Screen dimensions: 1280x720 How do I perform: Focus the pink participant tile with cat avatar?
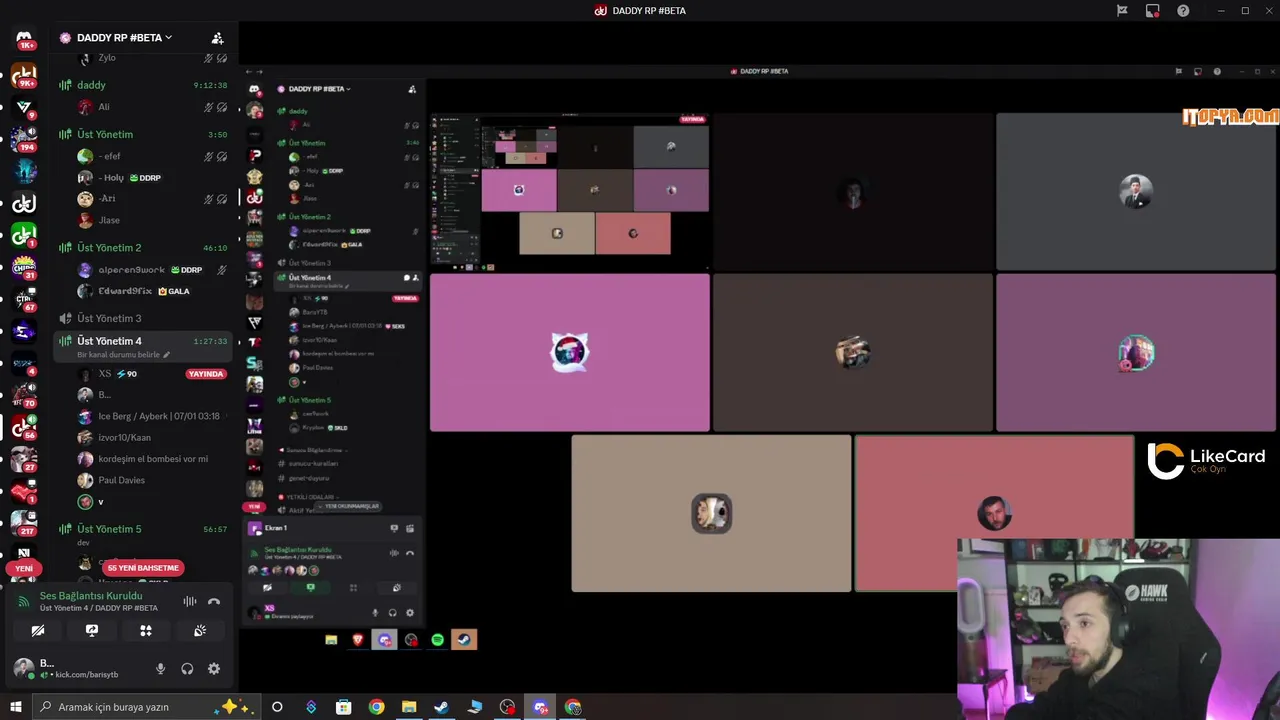coord(570,352)
